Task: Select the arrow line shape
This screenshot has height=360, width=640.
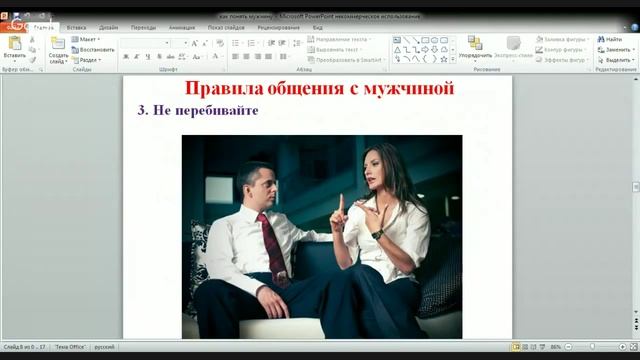Action: coord(416,40)
